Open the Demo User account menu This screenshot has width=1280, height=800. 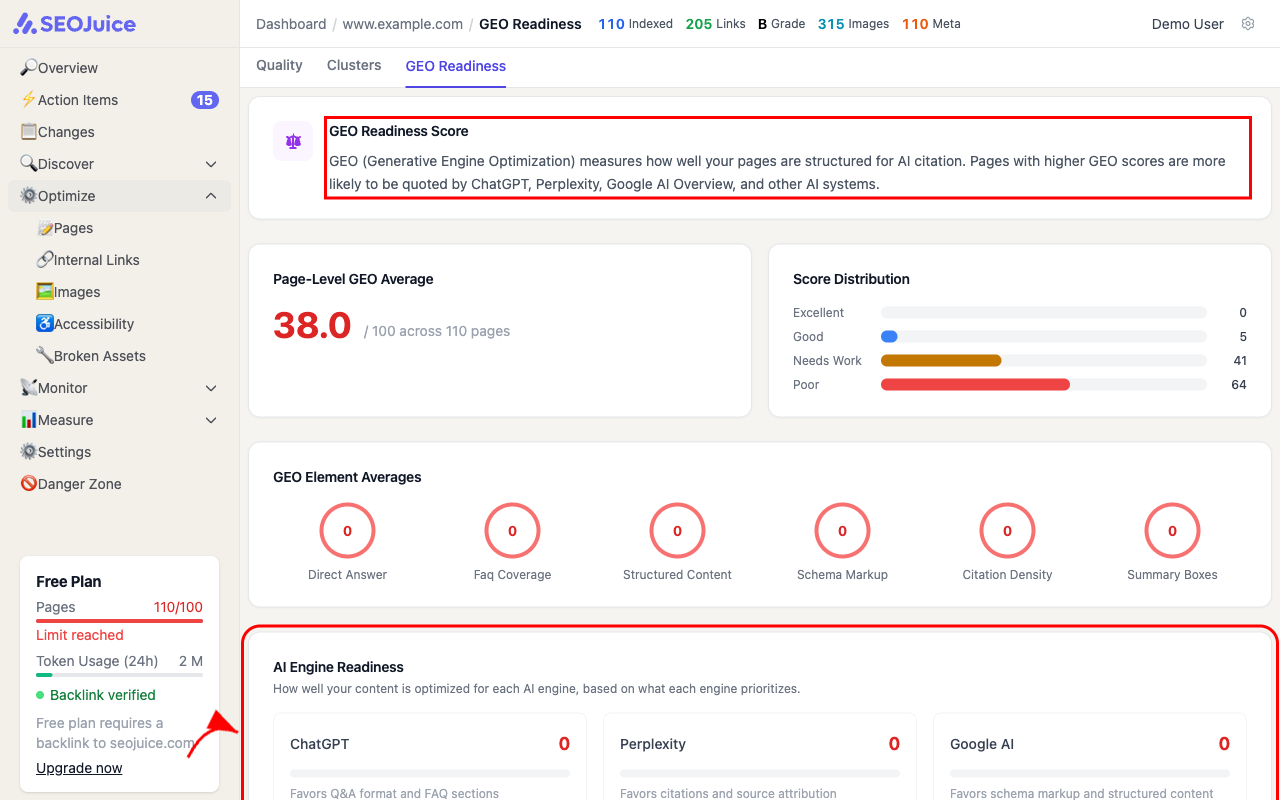[1188, 24]
